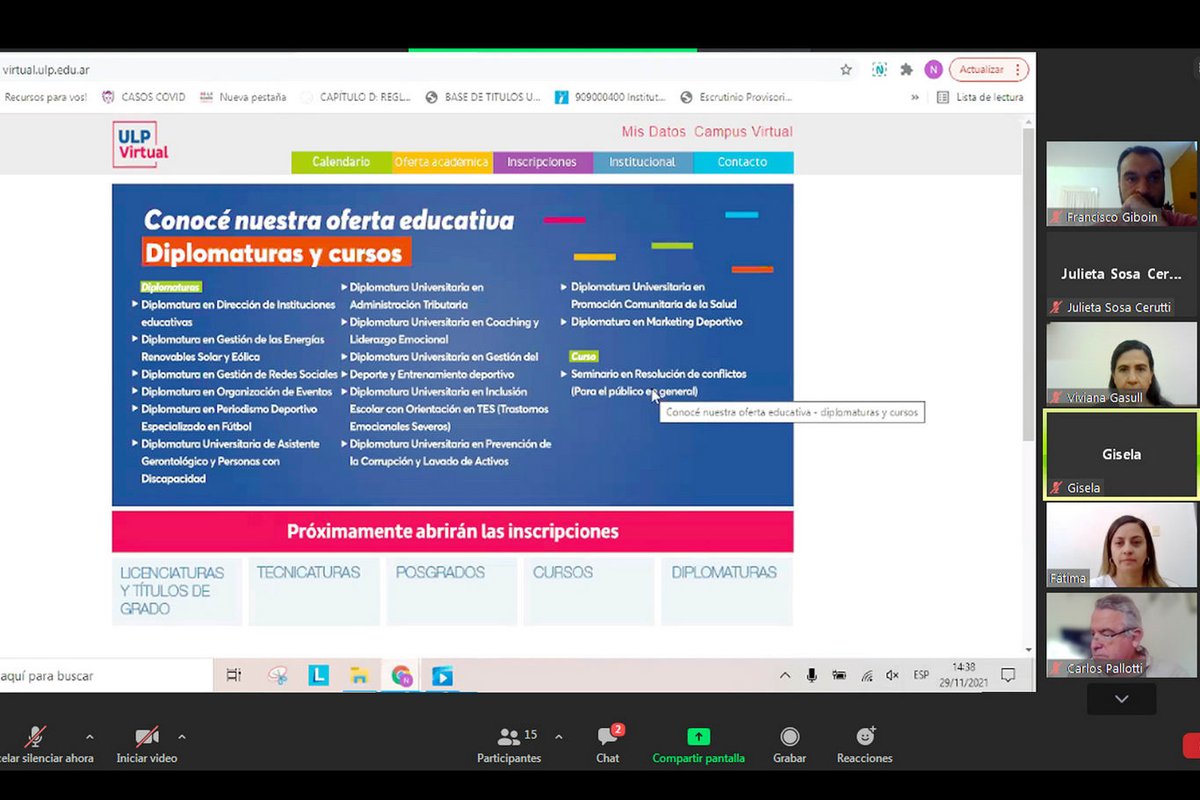Open blue video app taskbar icon
1200x800 pixels.
click(442, 676)
